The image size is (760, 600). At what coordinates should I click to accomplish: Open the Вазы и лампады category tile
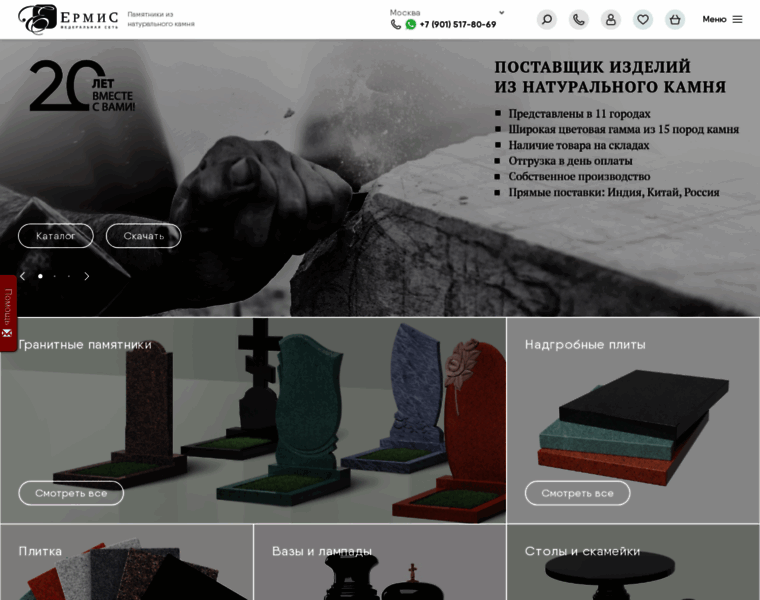[380, 562]
